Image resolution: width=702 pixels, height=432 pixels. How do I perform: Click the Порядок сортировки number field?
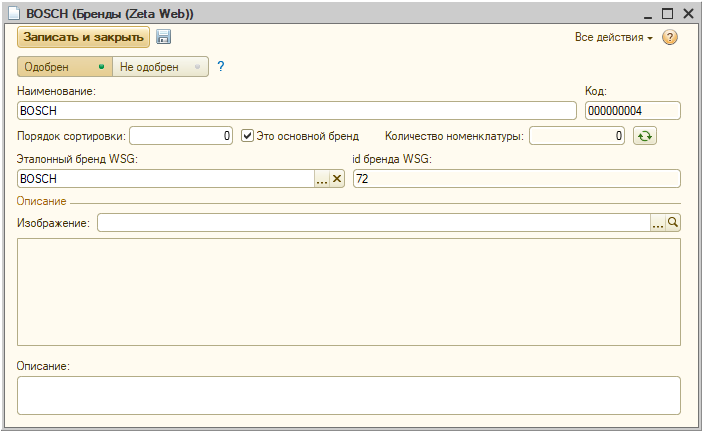(x=181, y=136)
